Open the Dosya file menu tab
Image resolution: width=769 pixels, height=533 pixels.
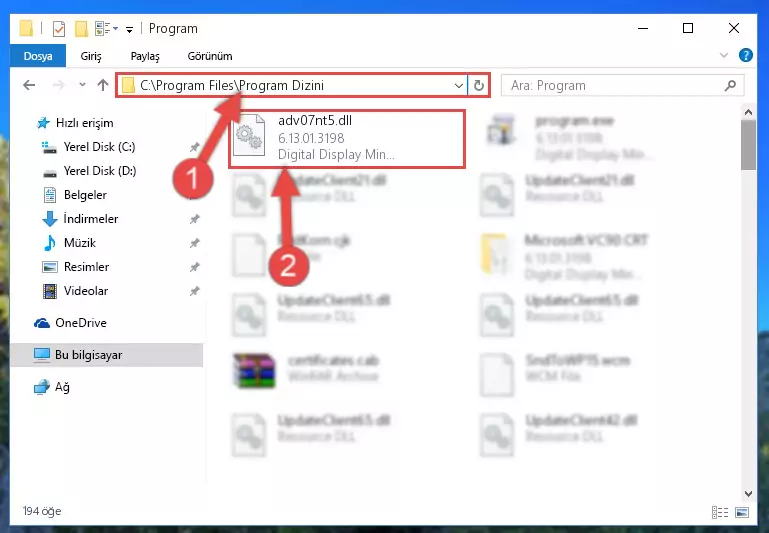point(38,56)
